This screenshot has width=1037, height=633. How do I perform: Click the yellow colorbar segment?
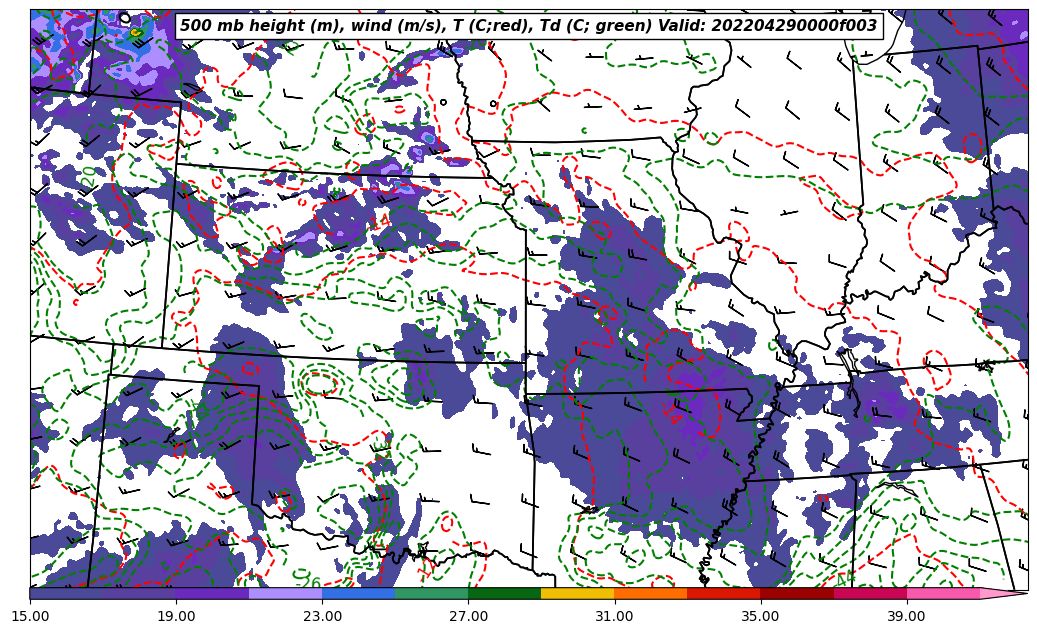(577, 593)
